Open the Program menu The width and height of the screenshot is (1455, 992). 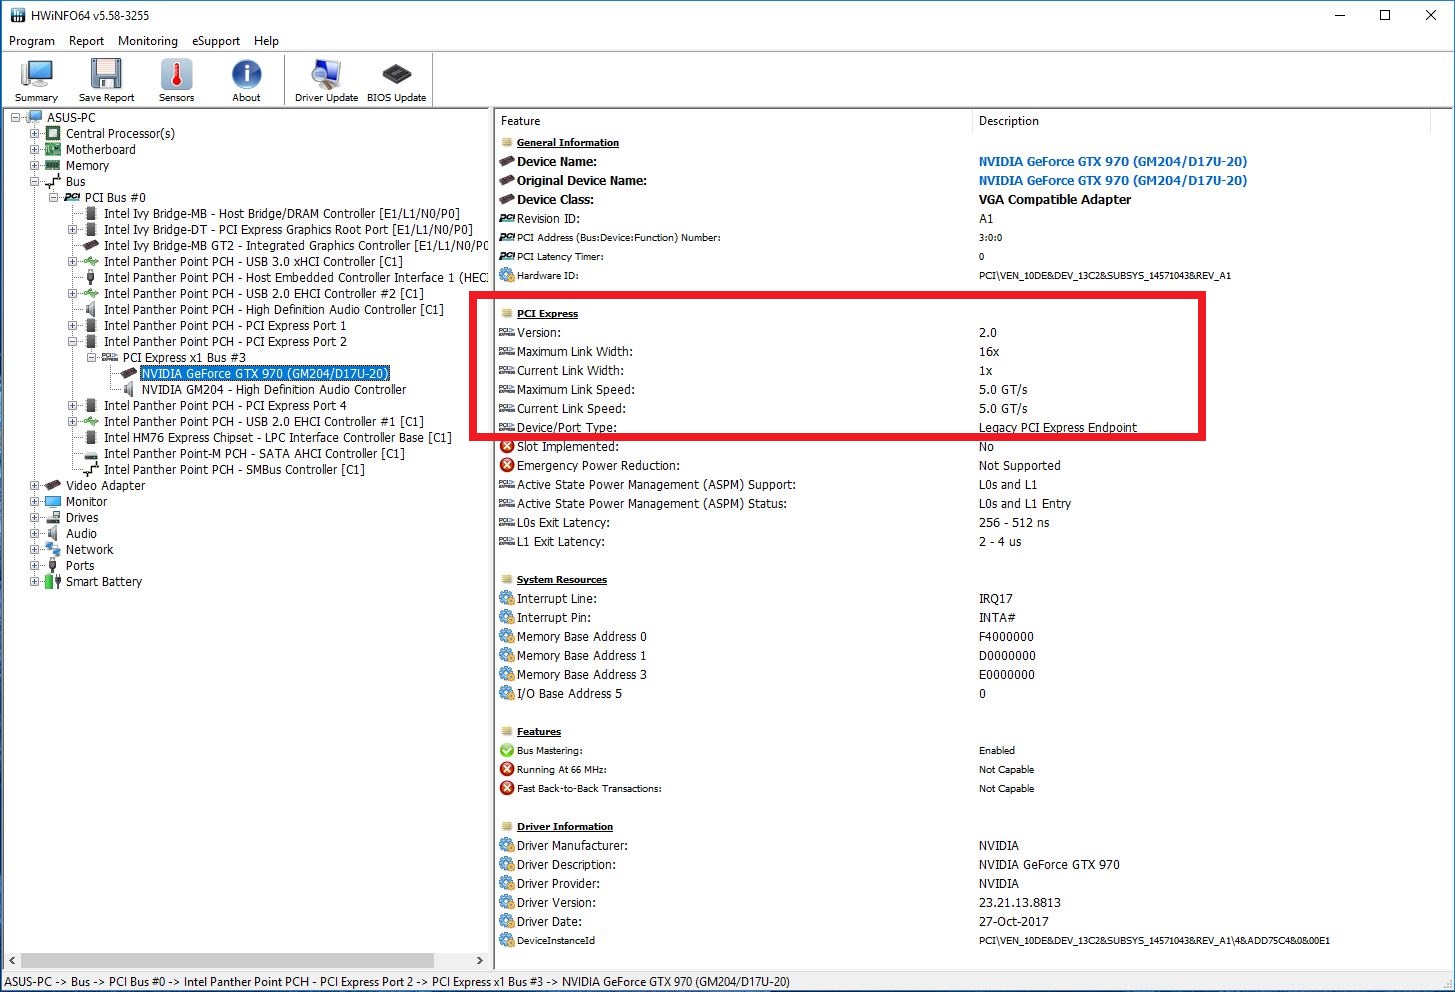pos(32,41)
